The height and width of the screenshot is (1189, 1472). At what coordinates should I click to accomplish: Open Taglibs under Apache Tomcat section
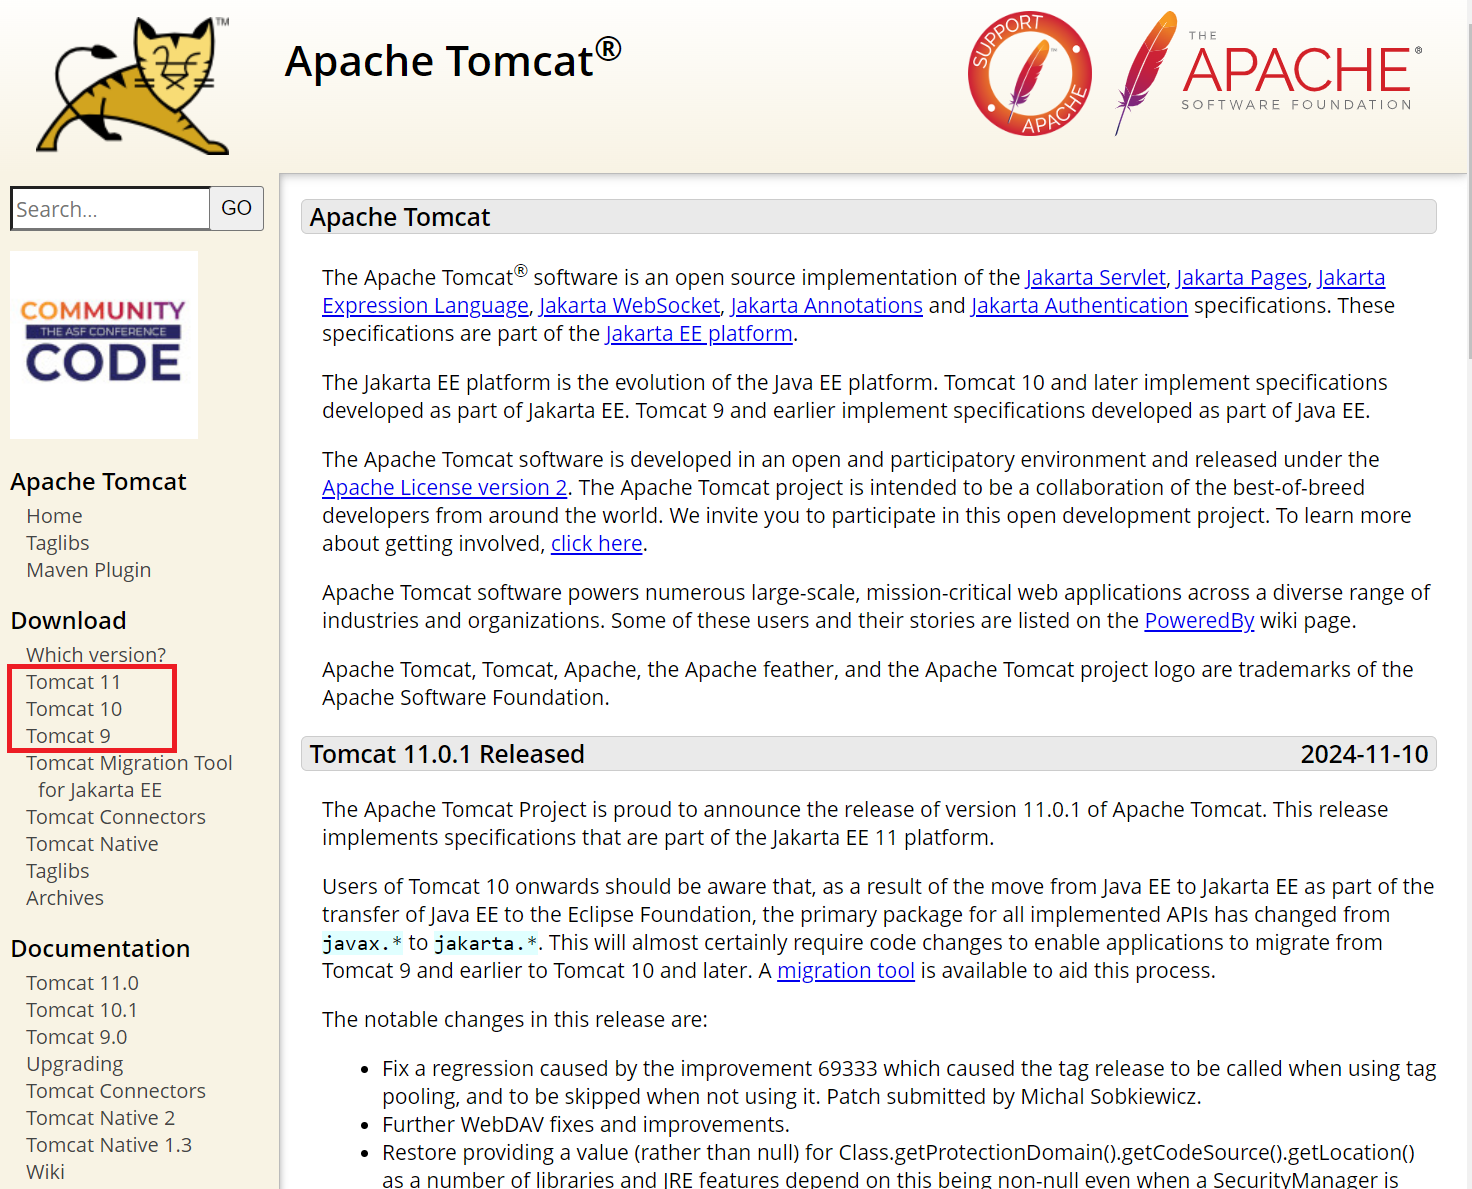pyautogui.click(x=58, y=543)
